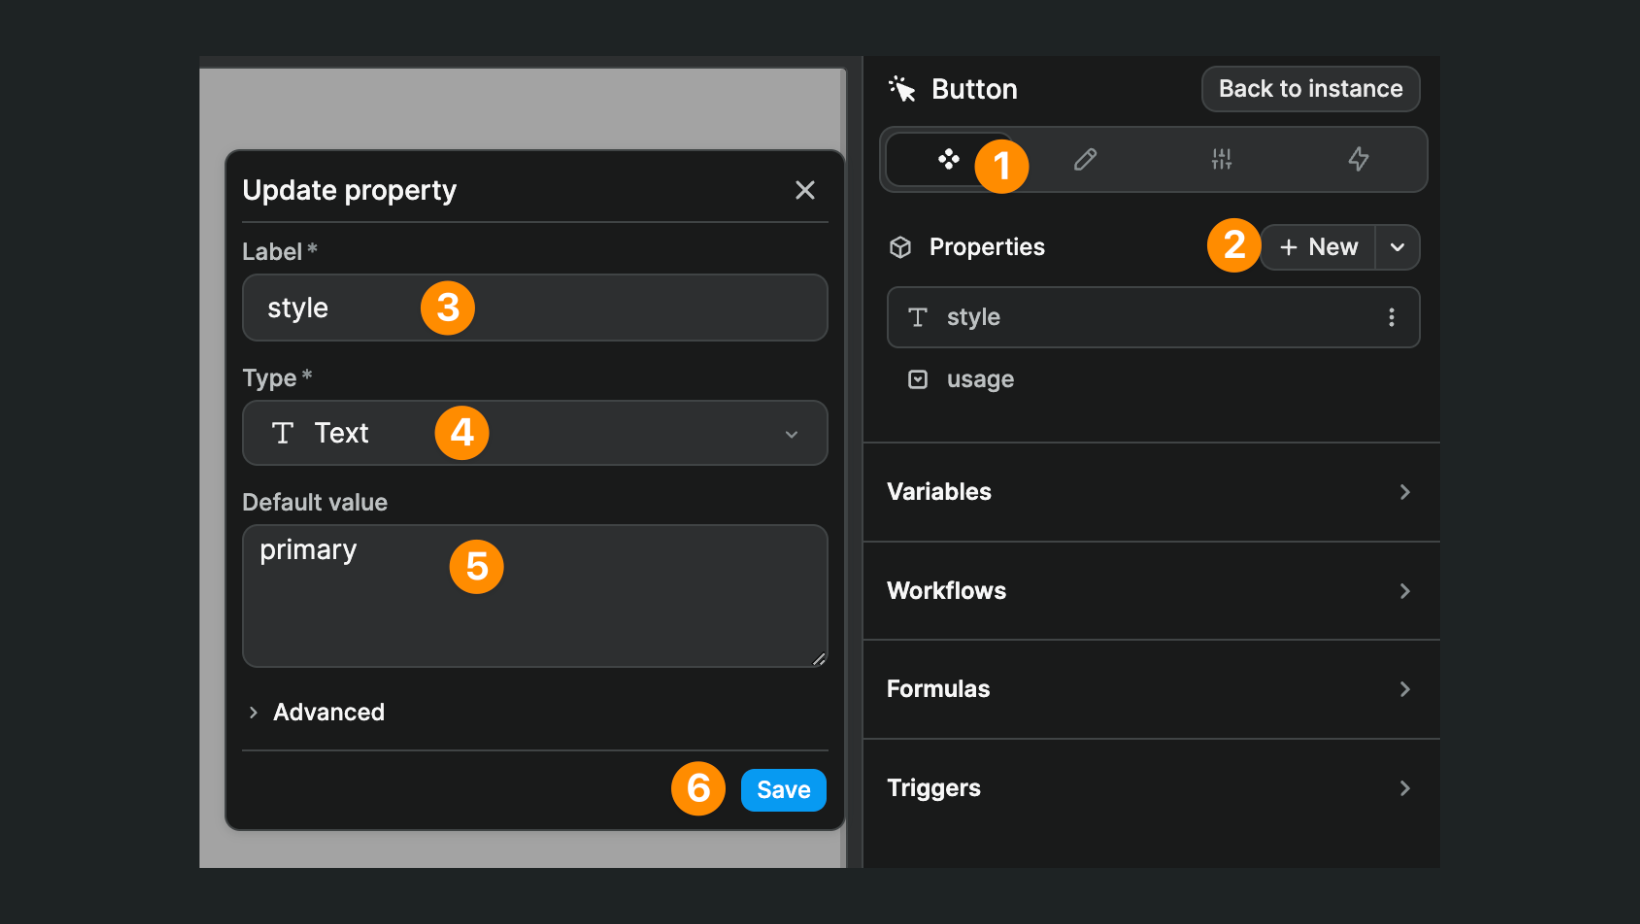This screenshot has width=1640, height=924.
Task: Click the Button component cursor icon
Action: [903, 88]
